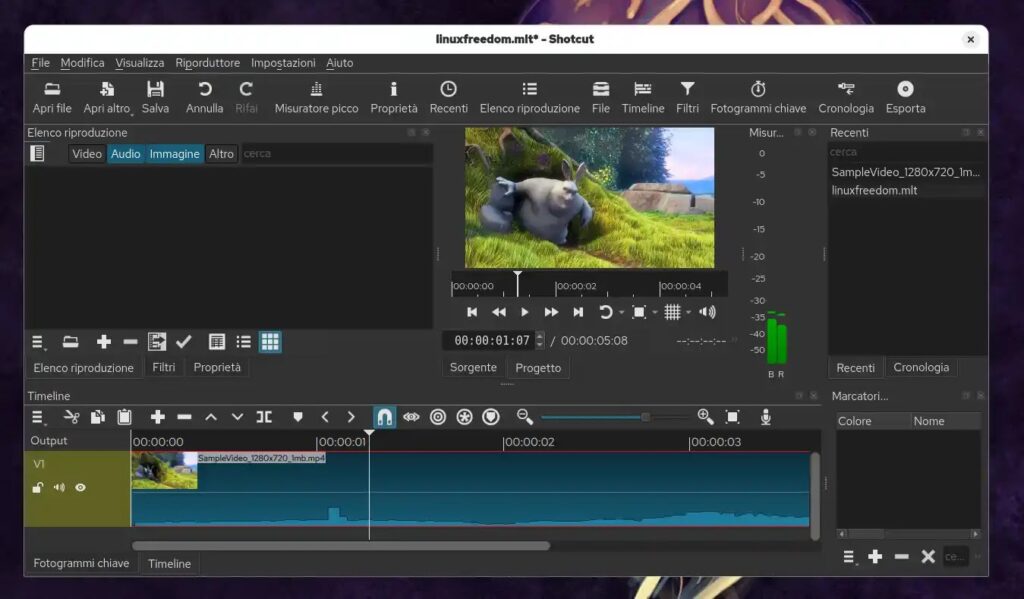This screenshot has height=599, width=1024.
Task: Click the timecode 00:00:01:07 stepper arrows
Action: pyautogui.click(x=539, y=340)
